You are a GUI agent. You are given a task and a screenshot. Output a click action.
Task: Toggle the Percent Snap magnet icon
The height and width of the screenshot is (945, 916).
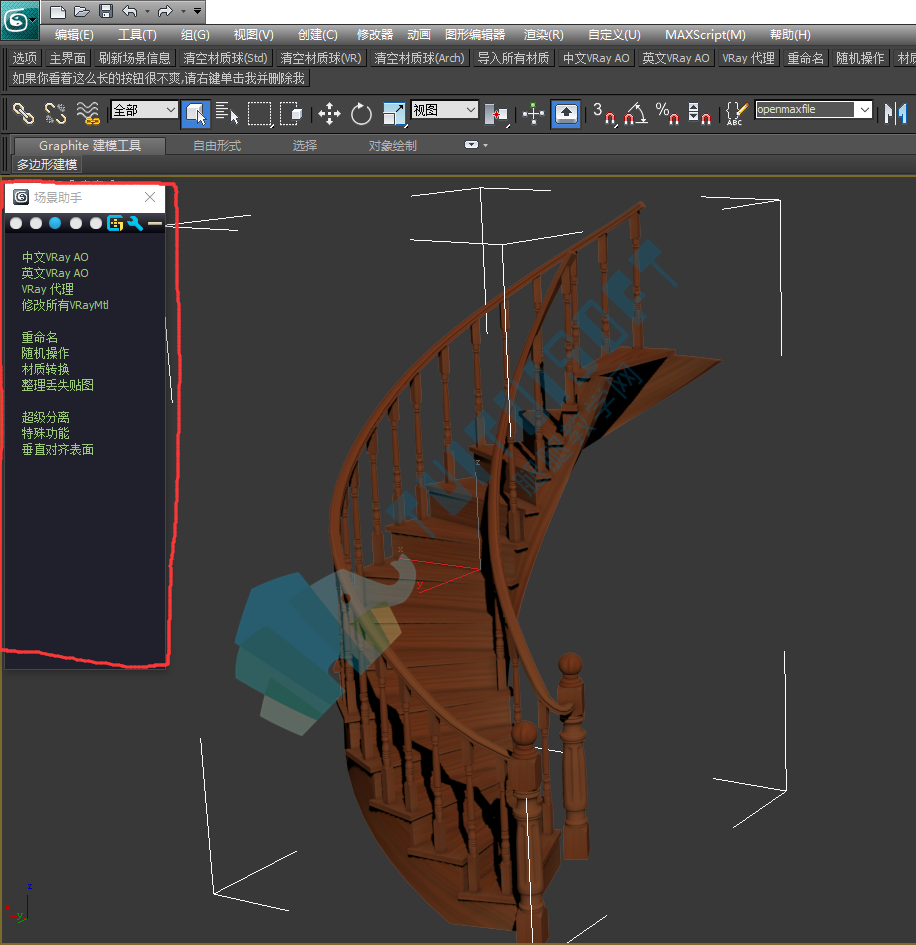[x=667, y=113]
